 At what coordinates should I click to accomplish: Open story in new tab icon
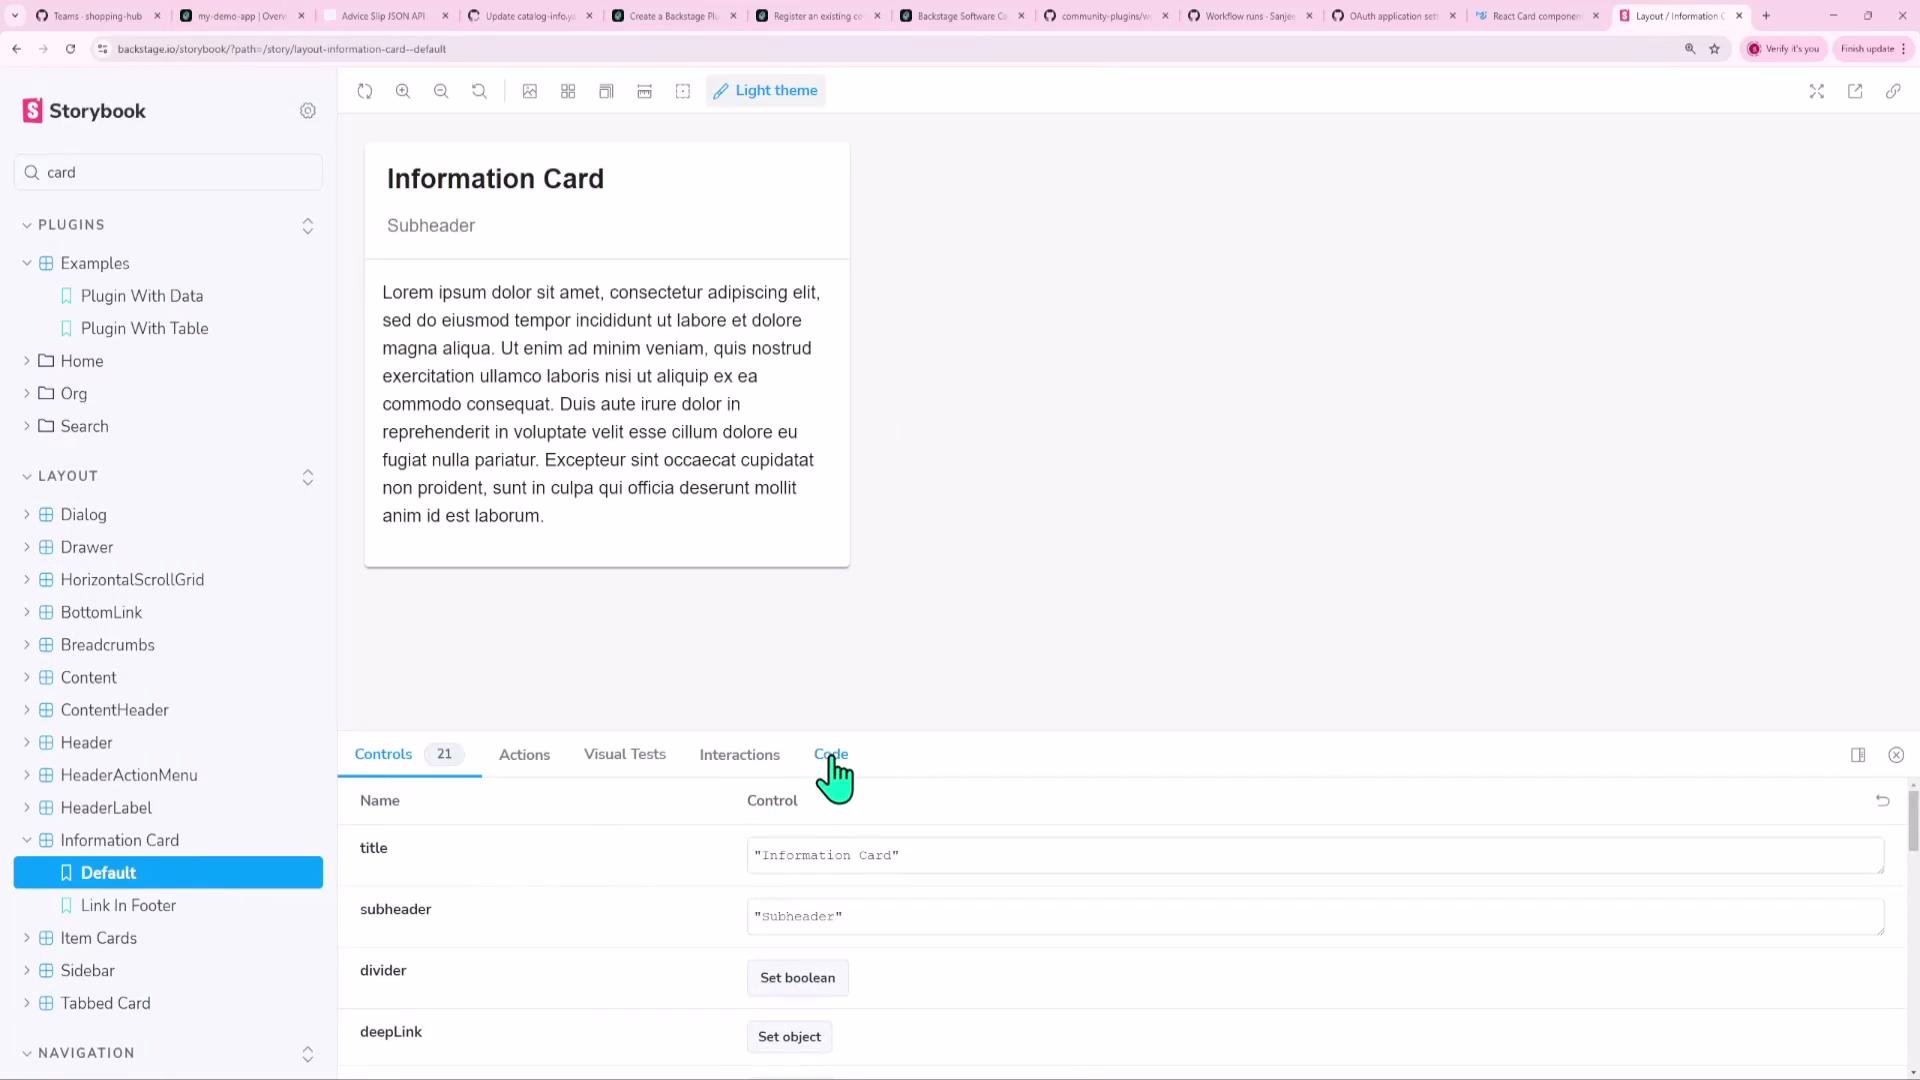coord(1855,91)
